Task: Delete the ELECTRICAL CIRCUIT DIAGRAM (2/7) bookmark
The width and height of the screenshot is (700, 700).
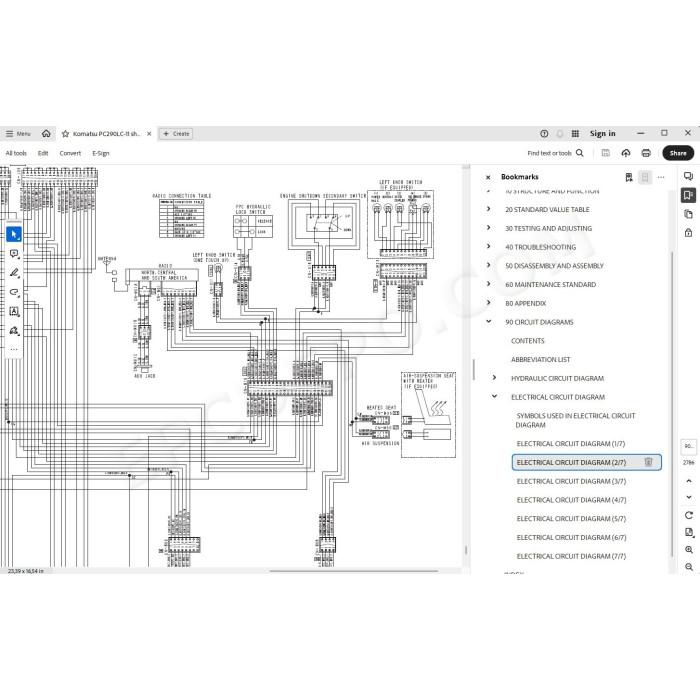Action: coord(648,462)
